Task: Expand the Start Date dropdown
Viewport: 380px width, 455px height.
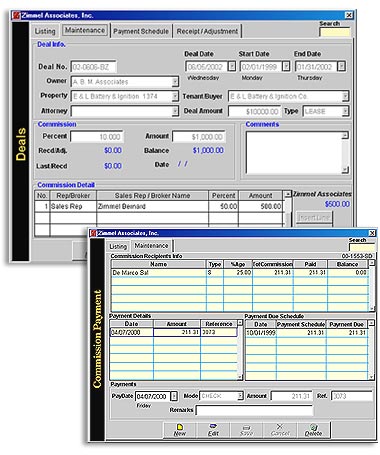Action: click(286, 66)
